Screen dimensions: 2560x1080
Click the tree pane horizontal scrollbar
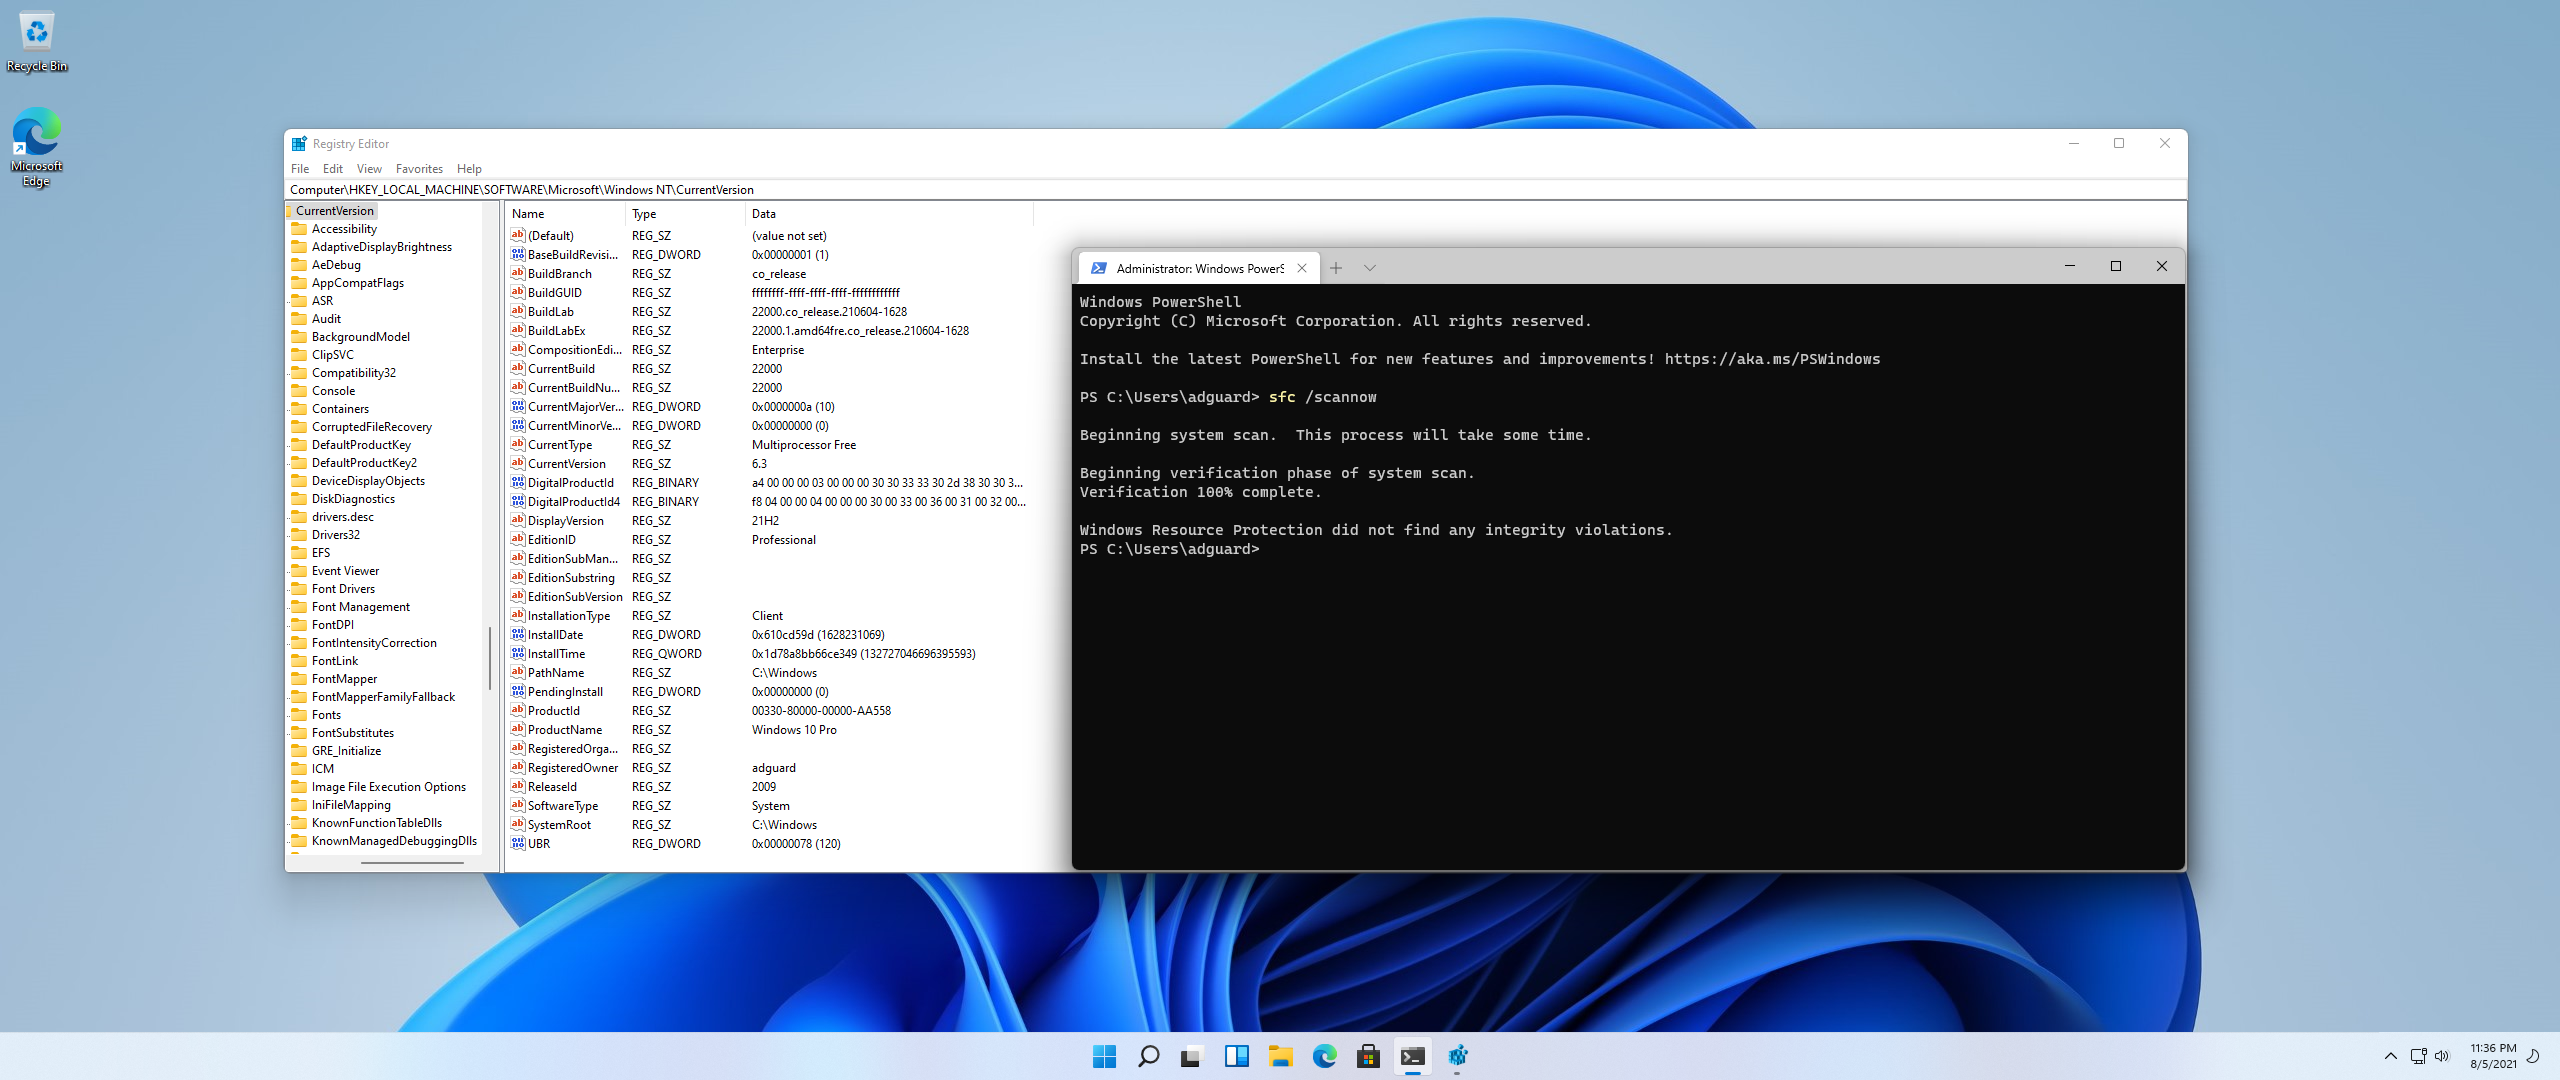pos(412,862)
